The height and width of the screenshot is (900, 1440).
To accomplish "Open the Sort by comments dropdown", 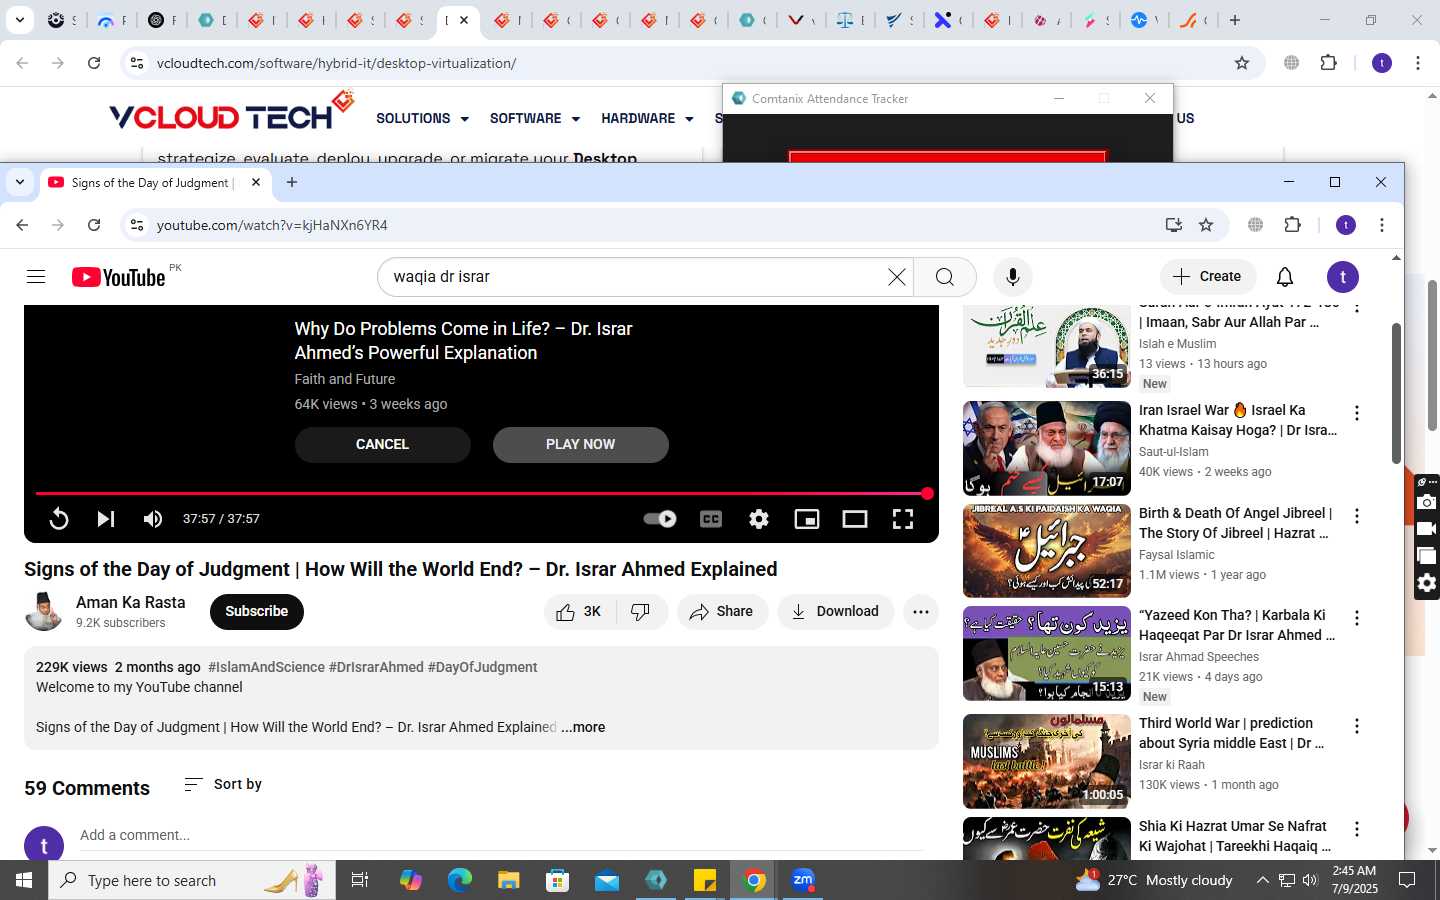I will click(x=223, y=785).
